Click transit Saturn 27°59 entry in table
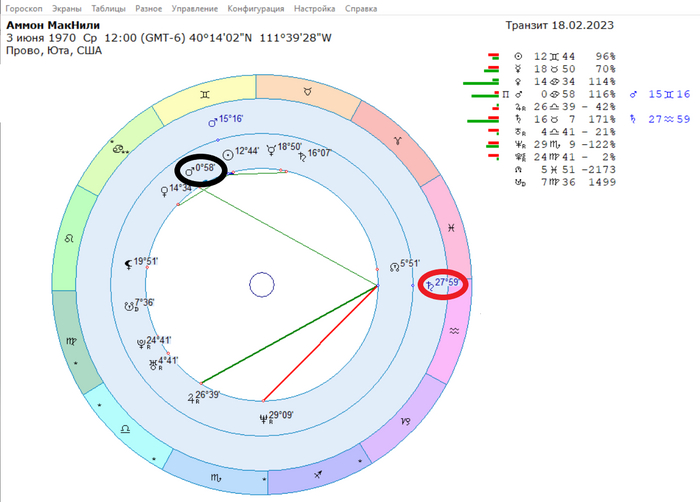The height and width of the screenshot is (502, 700). tap(660, 119)
